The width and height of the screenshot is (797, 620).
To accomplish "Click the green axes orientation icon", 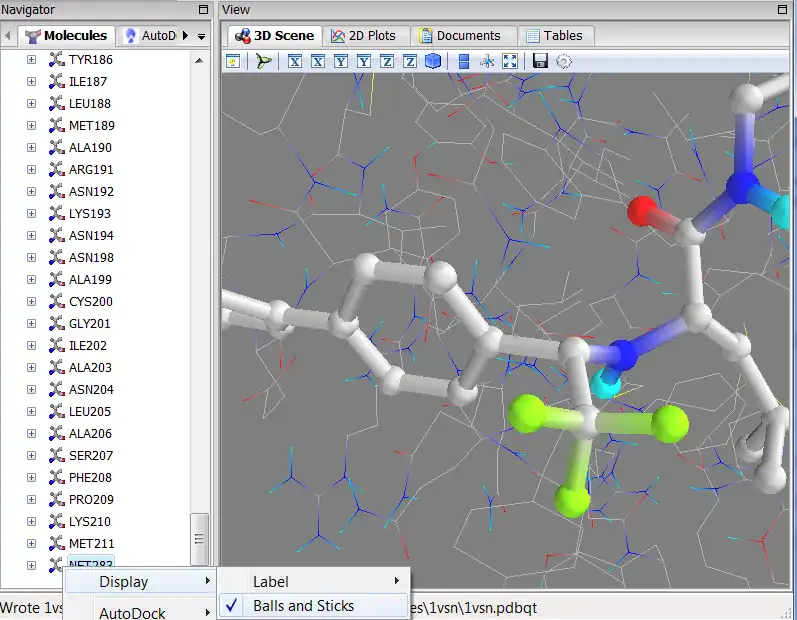I will click(263, 61).
